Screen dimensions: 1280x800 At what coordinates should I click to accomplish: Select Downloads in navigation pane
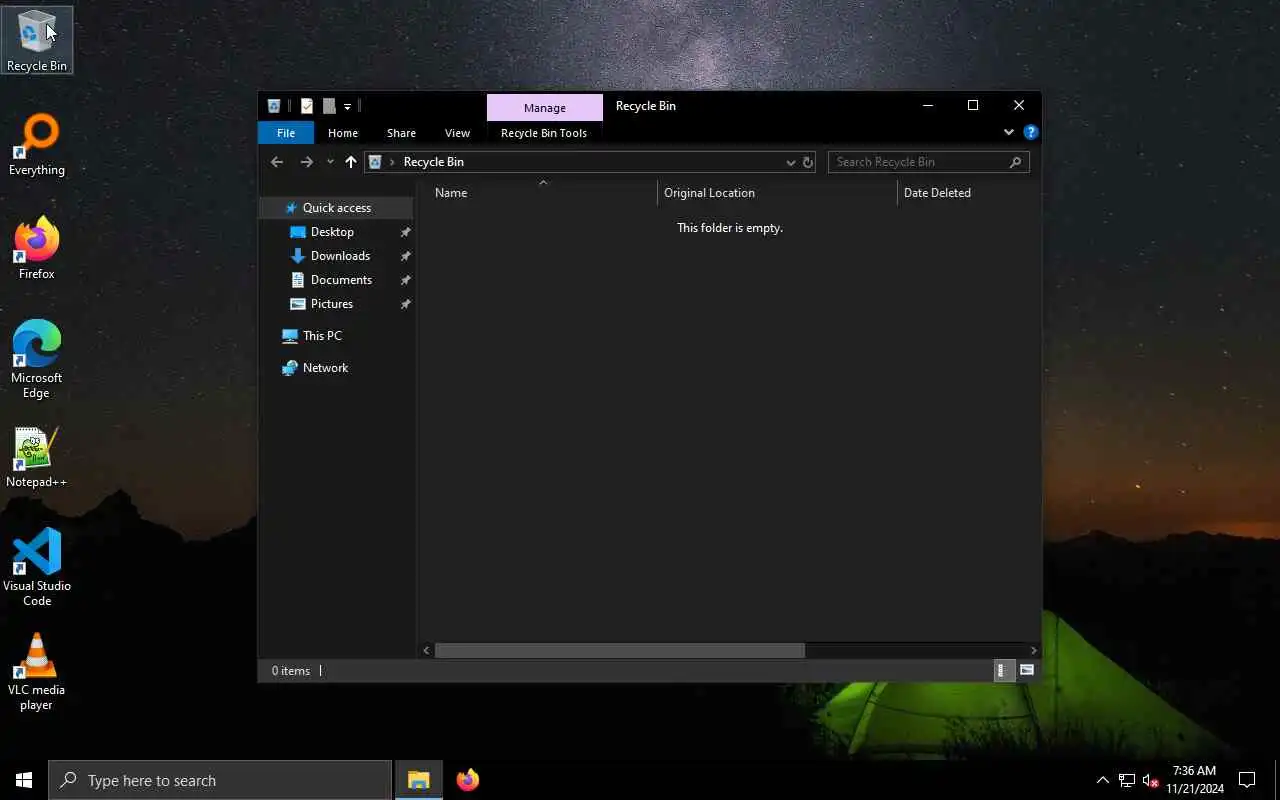click(340, 256)
